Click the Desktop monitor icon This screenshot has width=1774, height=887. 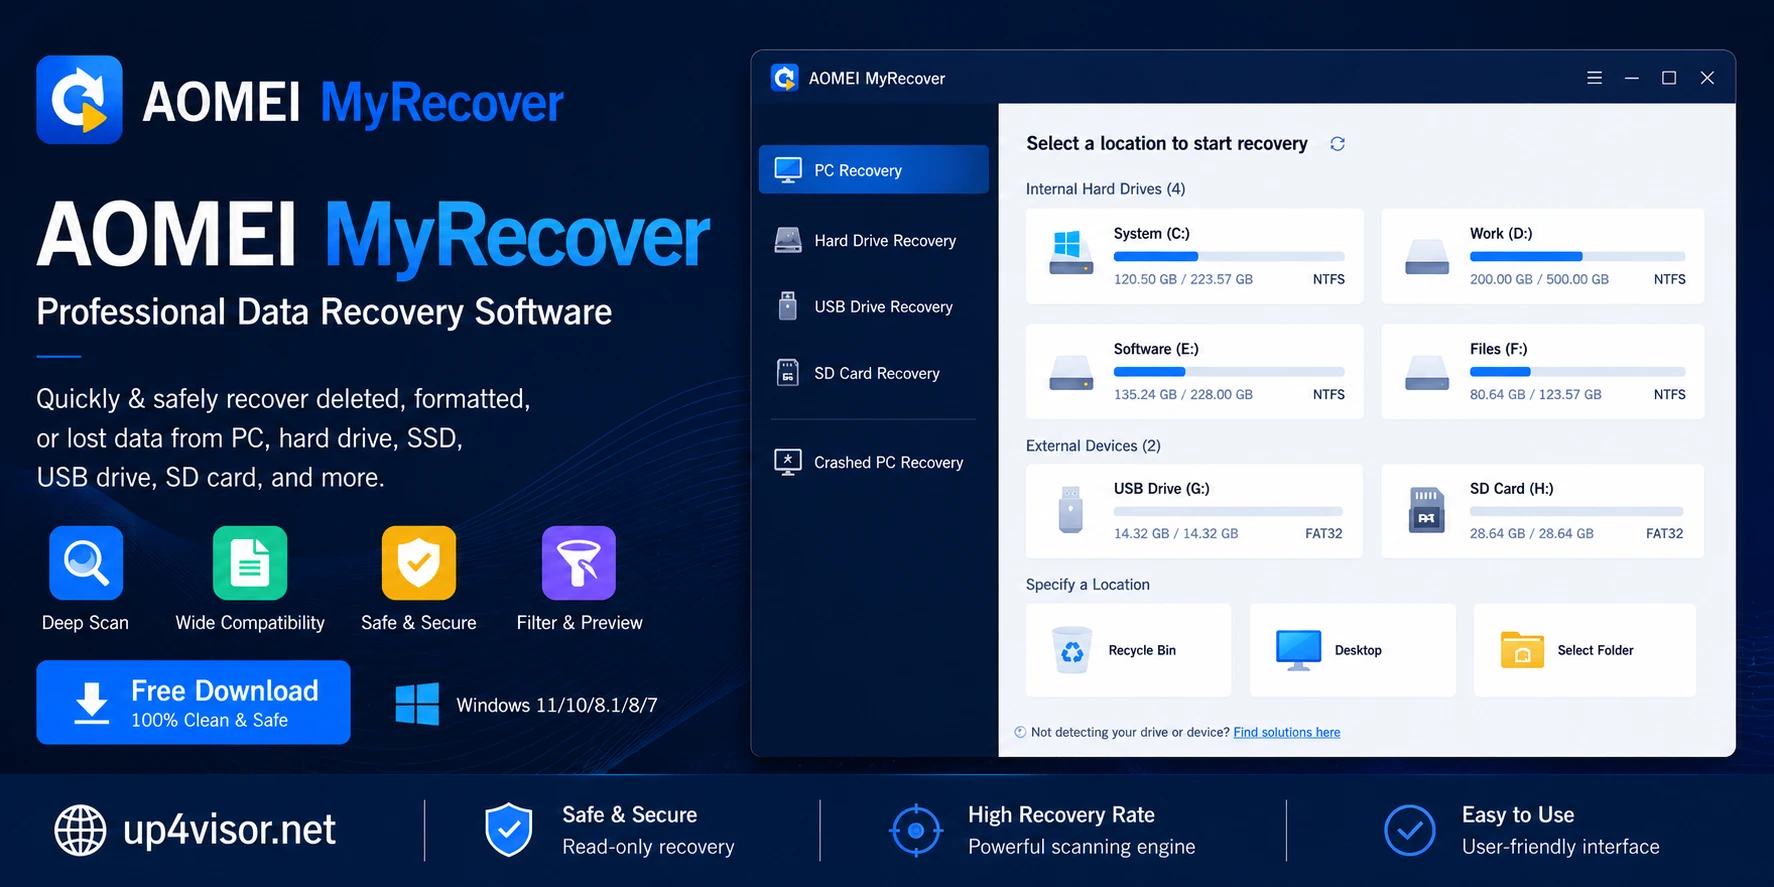tap(1298, 650)
